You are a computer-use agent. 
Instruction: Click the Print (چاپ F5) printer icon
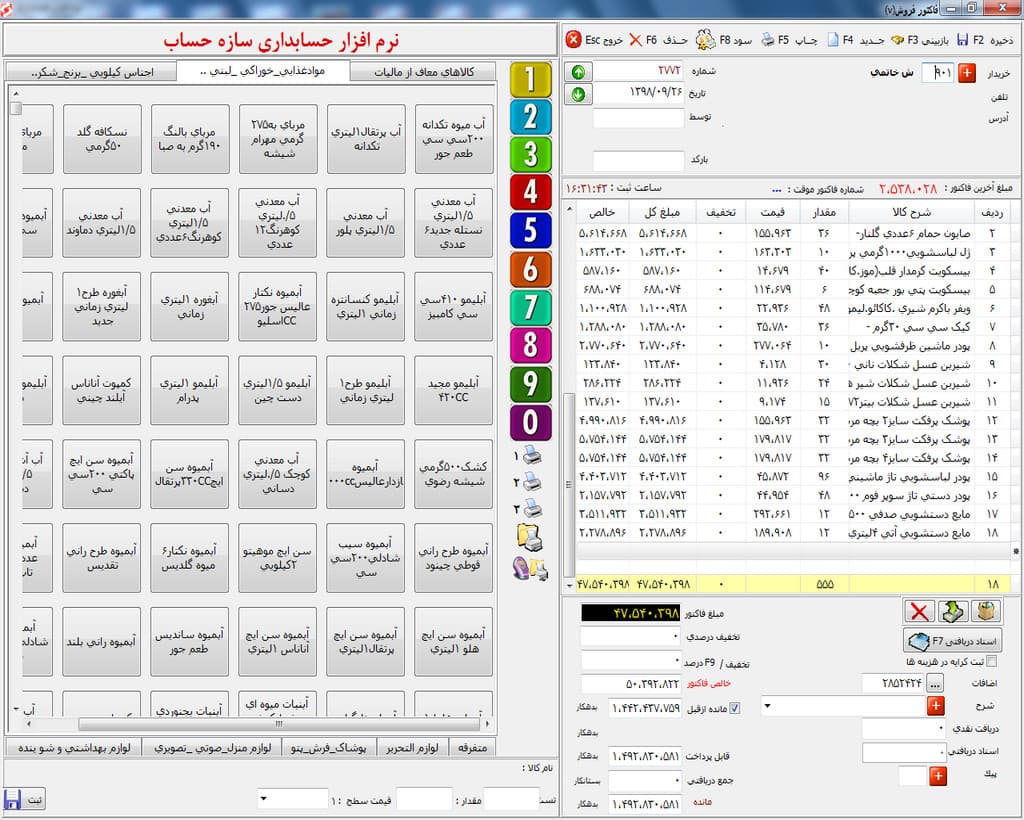767,40
